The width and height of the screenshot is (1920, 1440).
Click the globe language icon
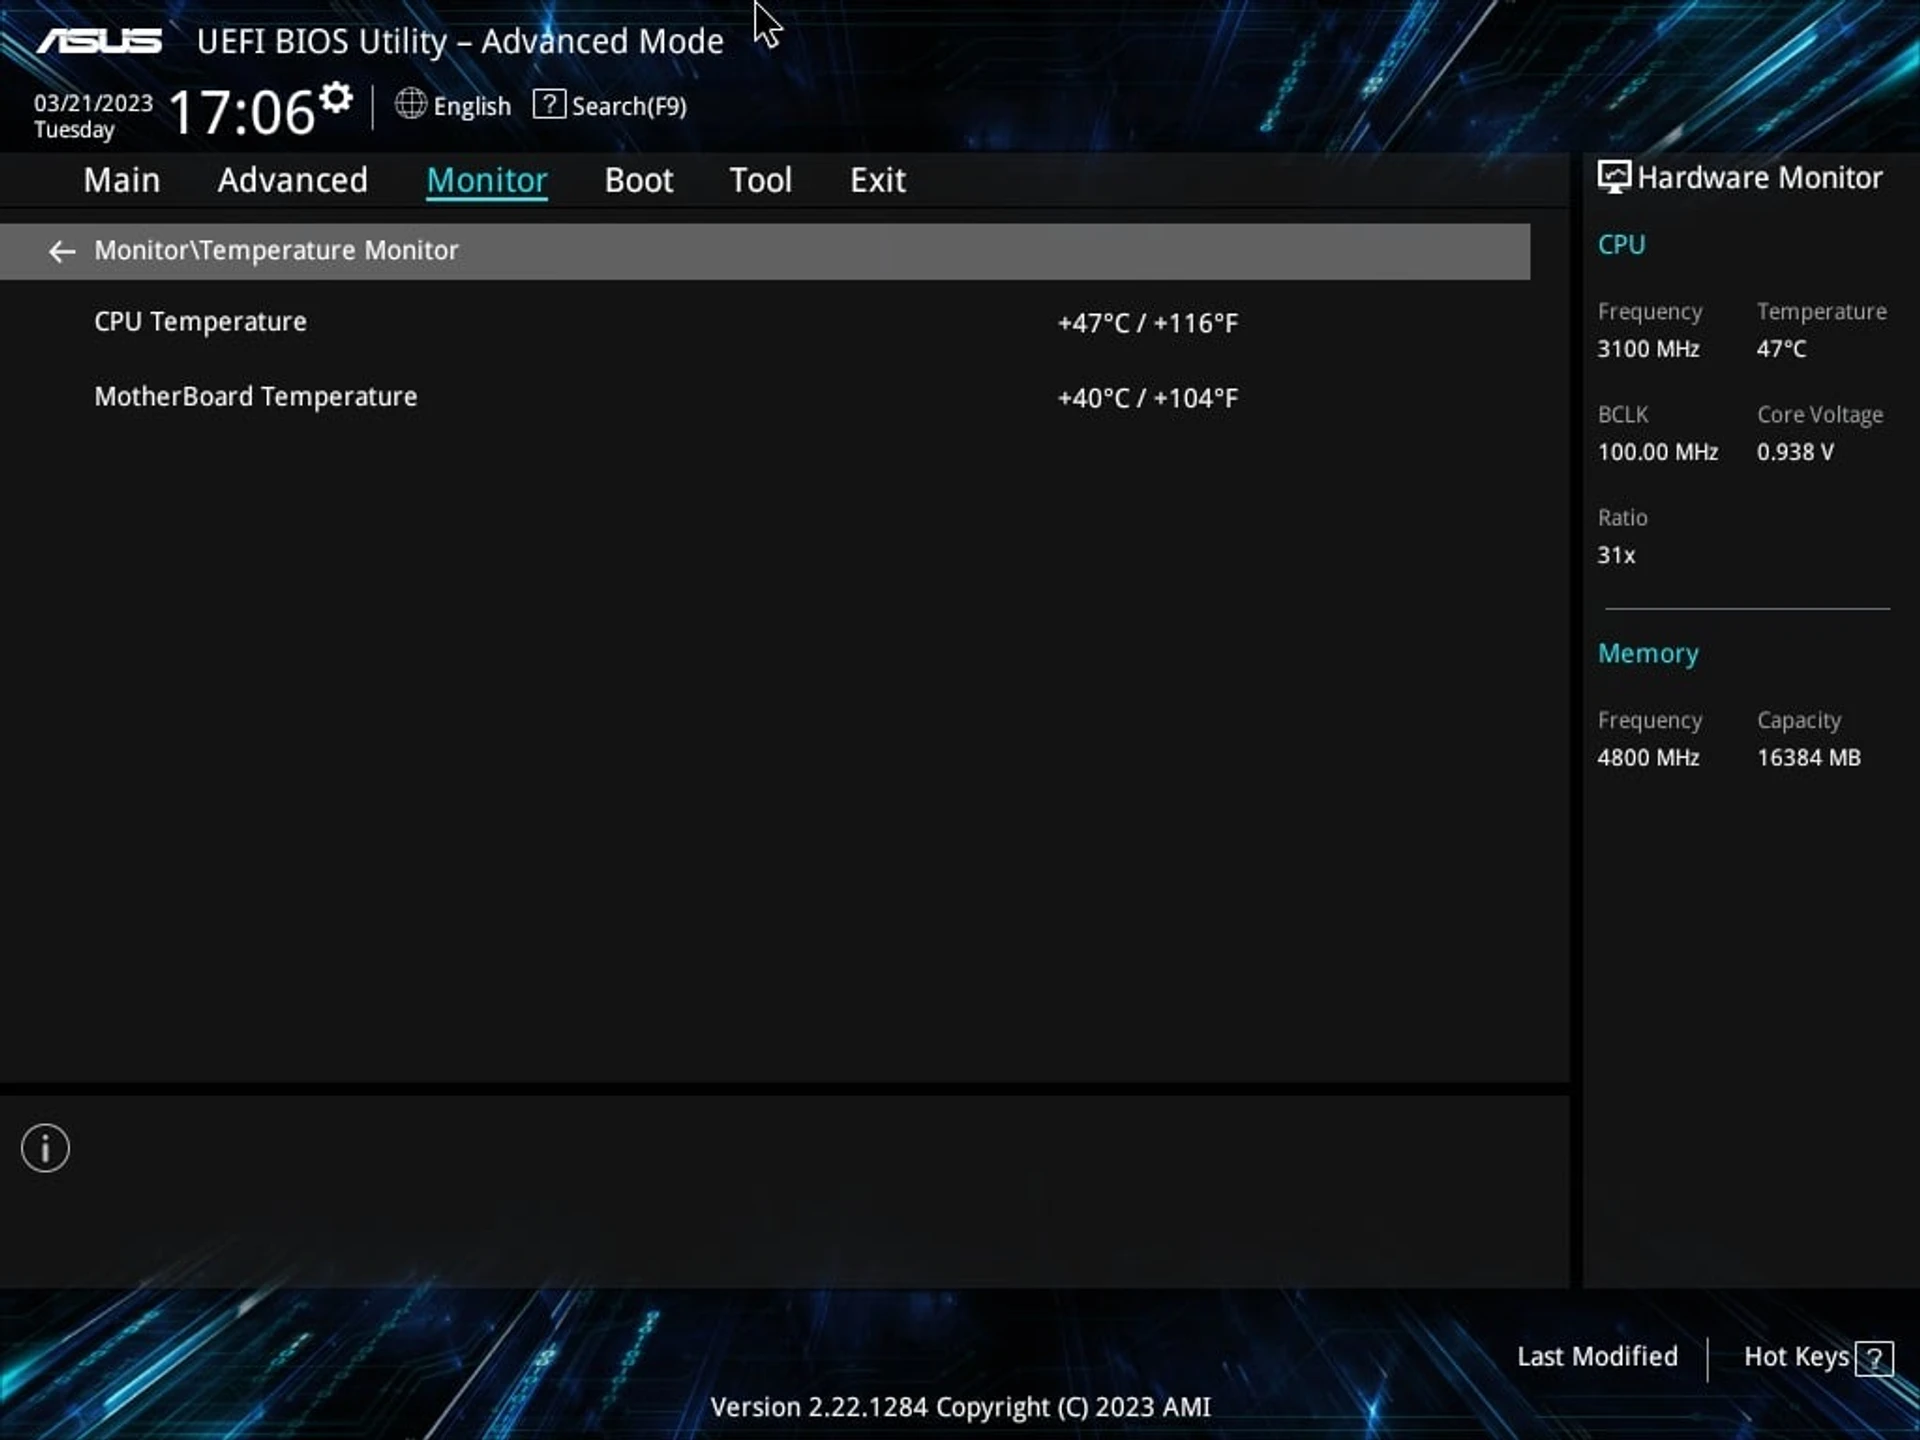point(410,104)
